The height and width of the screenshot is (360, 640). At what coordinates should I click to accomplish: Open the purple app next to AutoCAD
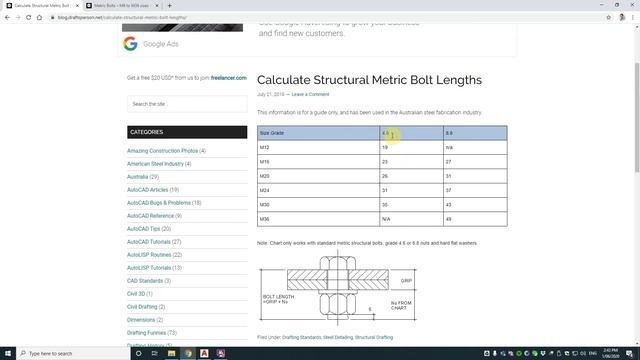[x=220, y=353]
